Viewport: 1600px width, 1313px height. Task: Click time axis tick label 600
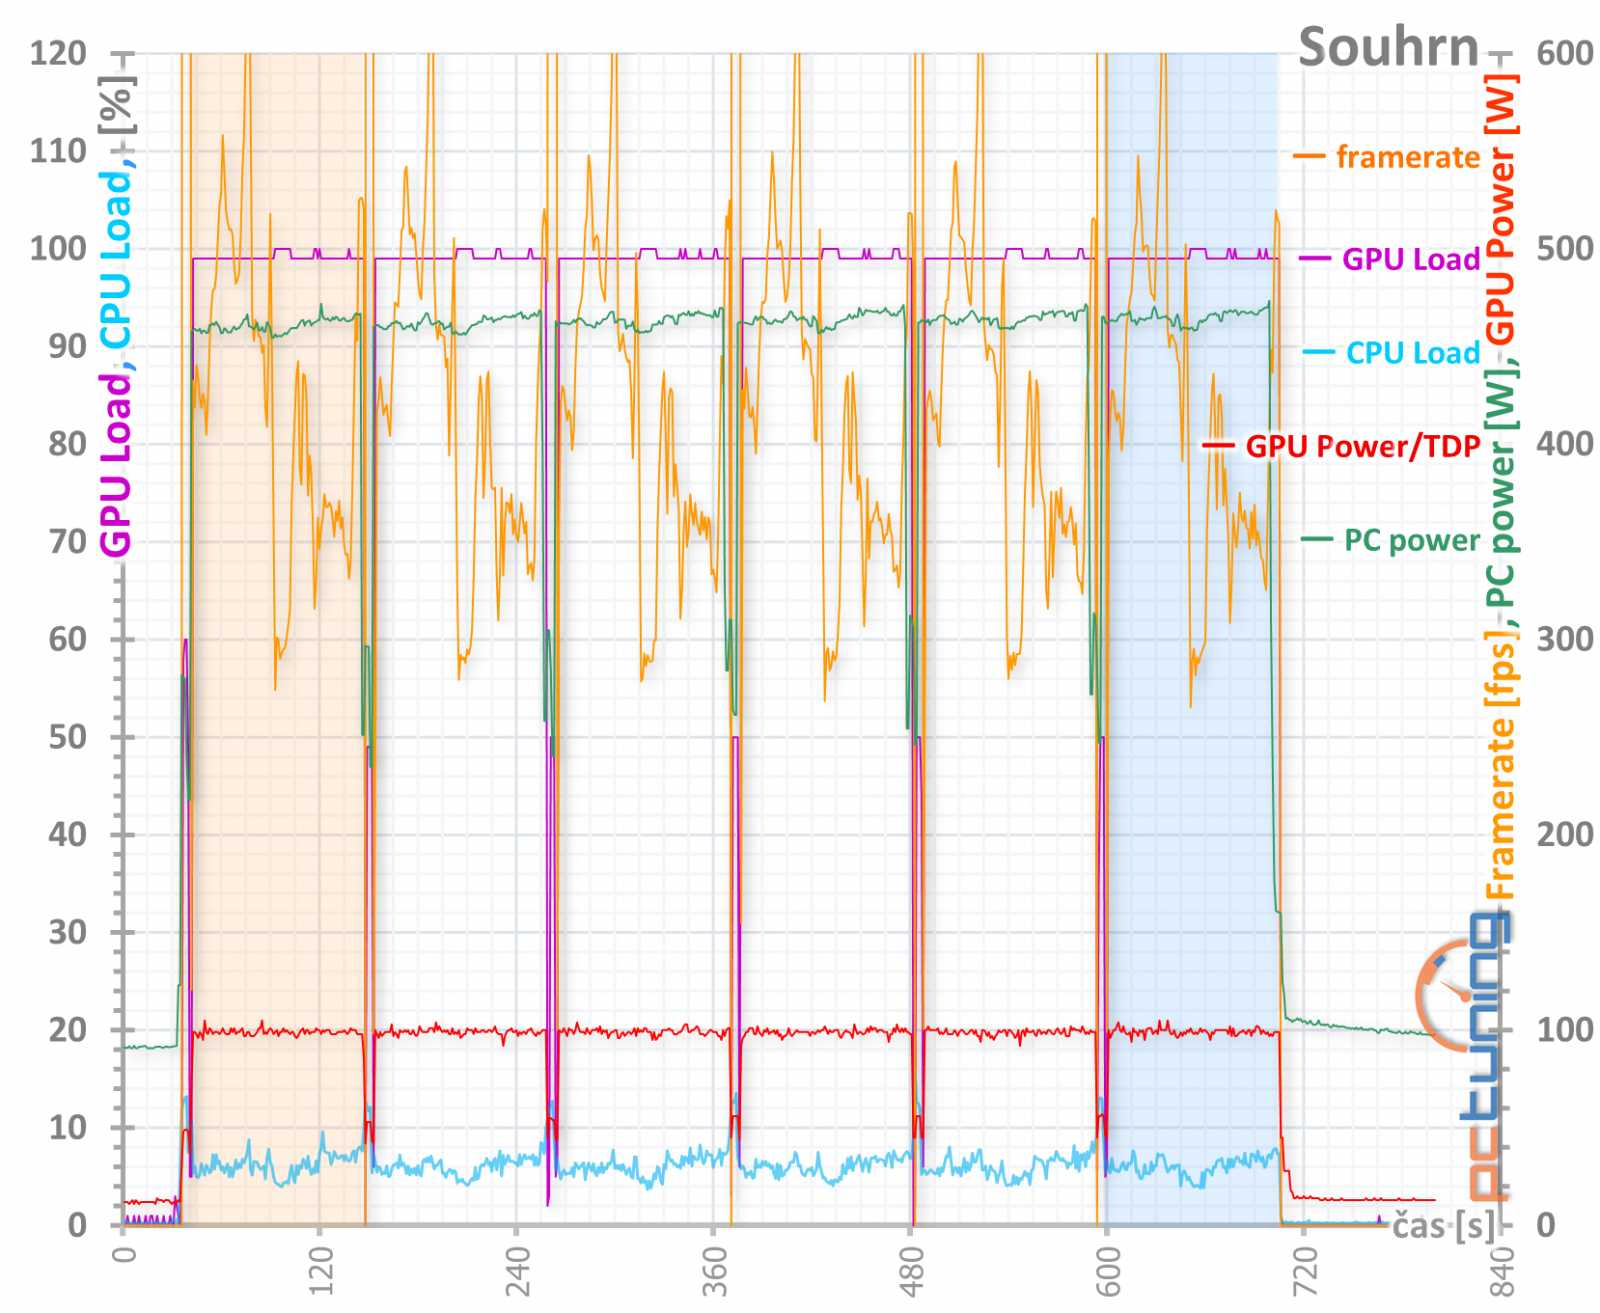[1108, 1270]
